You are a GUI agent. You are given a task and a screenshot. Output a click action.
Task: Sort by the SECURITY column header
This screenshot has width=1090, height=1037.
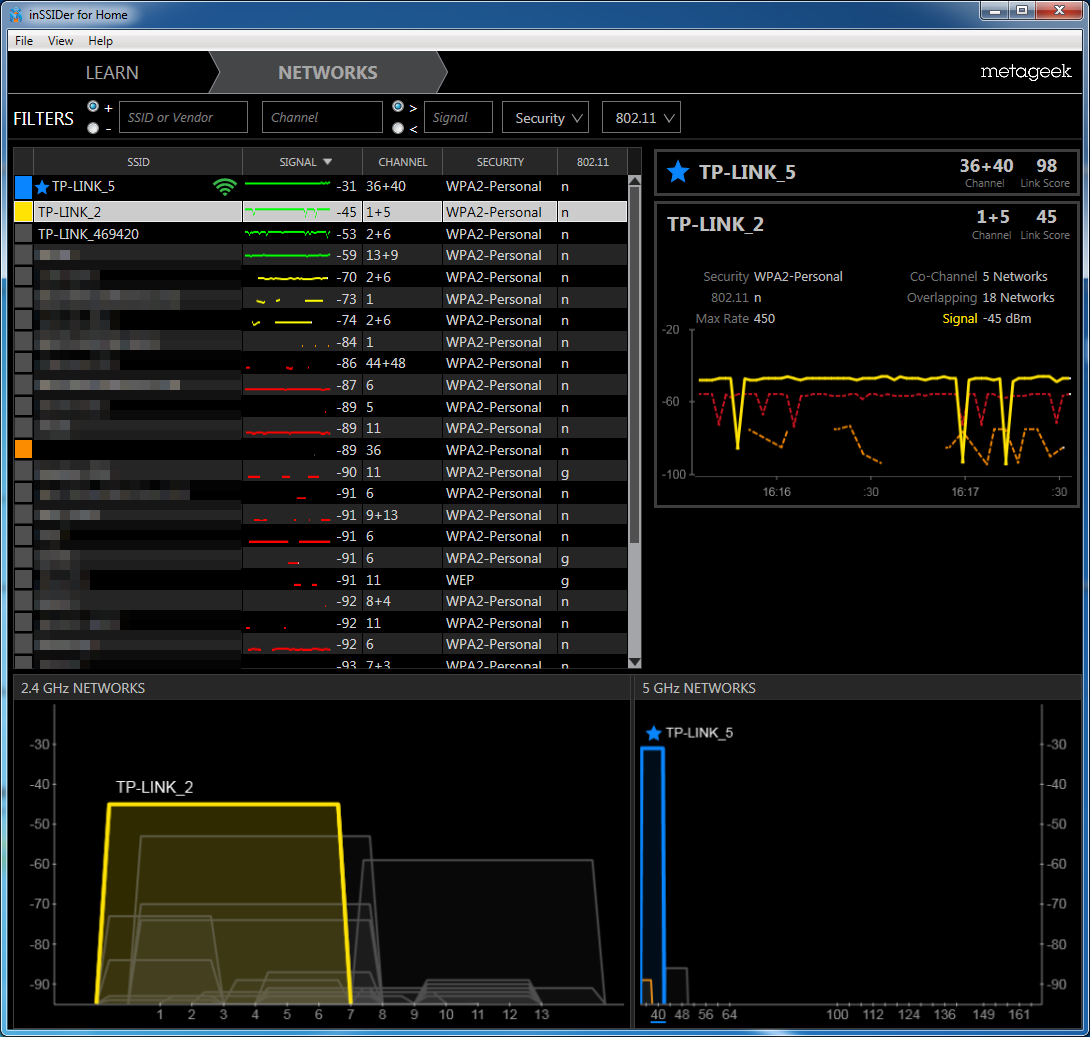[500, 162]
